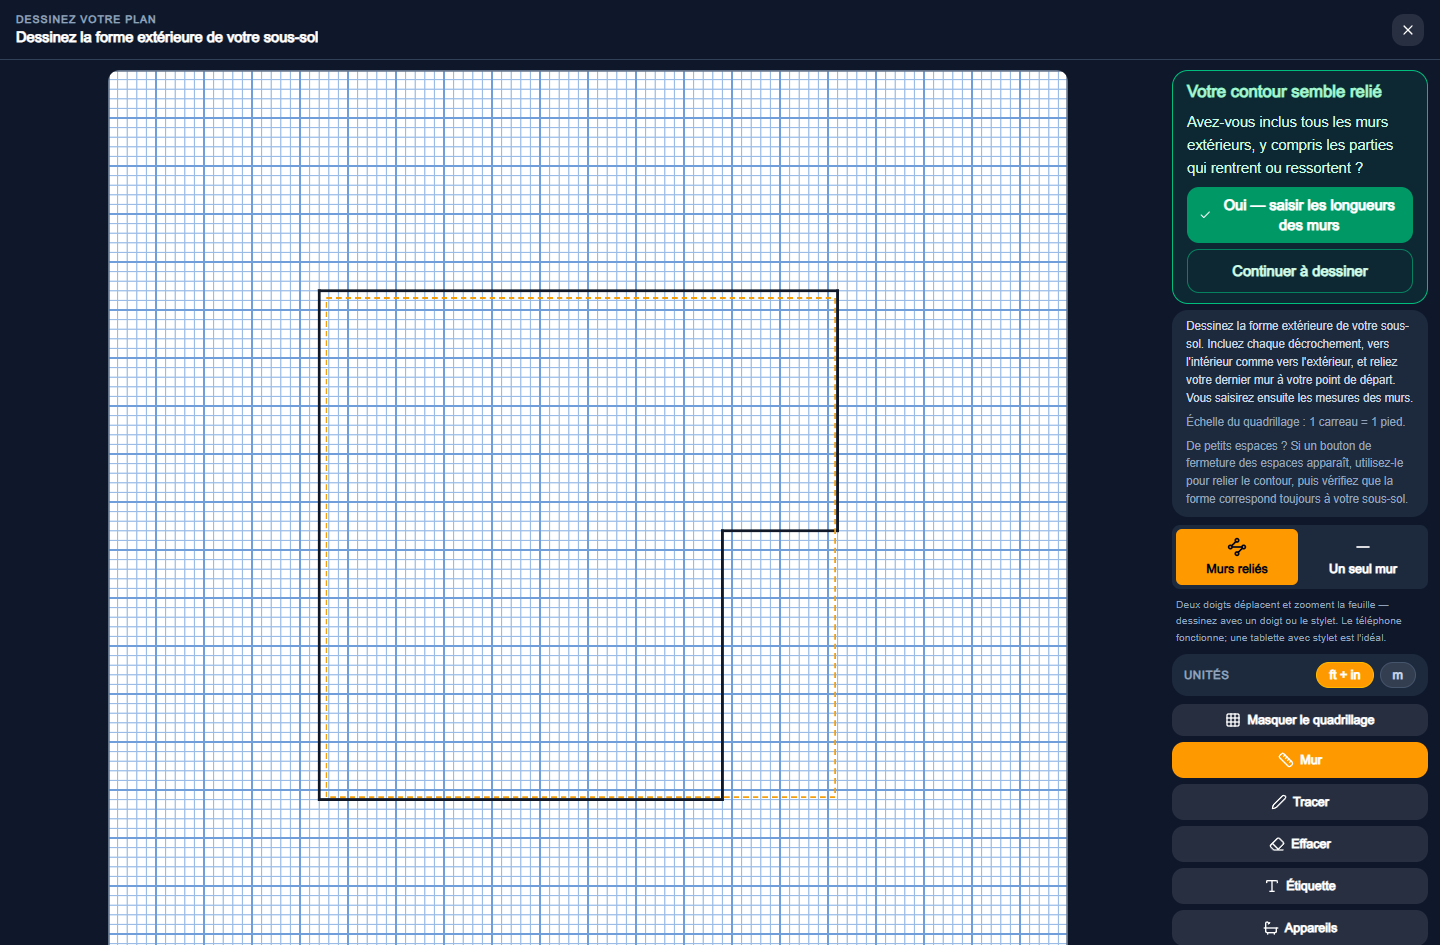Click the eraser icon next to Effacer
The image size is (1440, 945).
[x=1277, y=844]
